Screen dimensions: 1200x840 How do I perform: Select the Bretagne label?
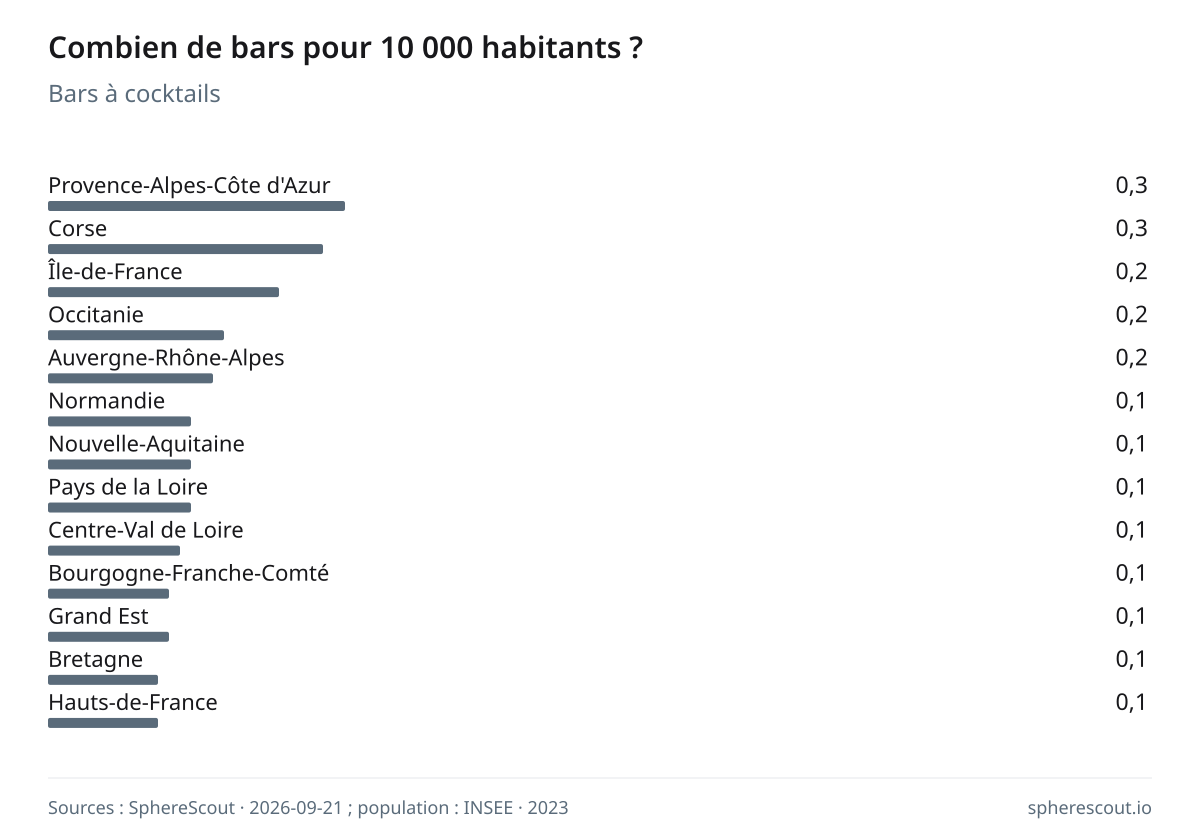[95, 659]
